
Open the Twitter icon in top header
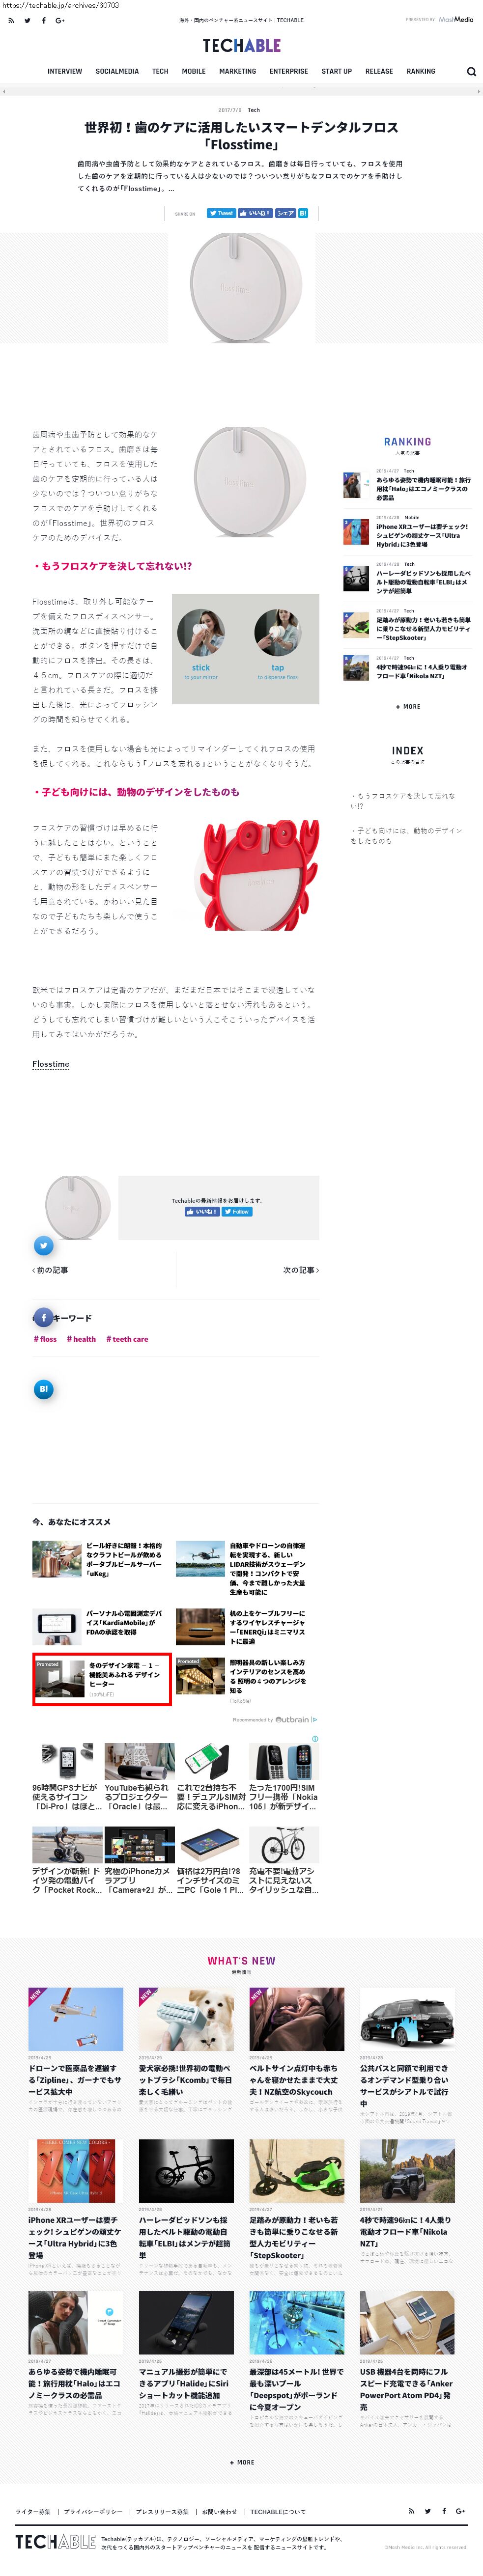pos(27,20)
